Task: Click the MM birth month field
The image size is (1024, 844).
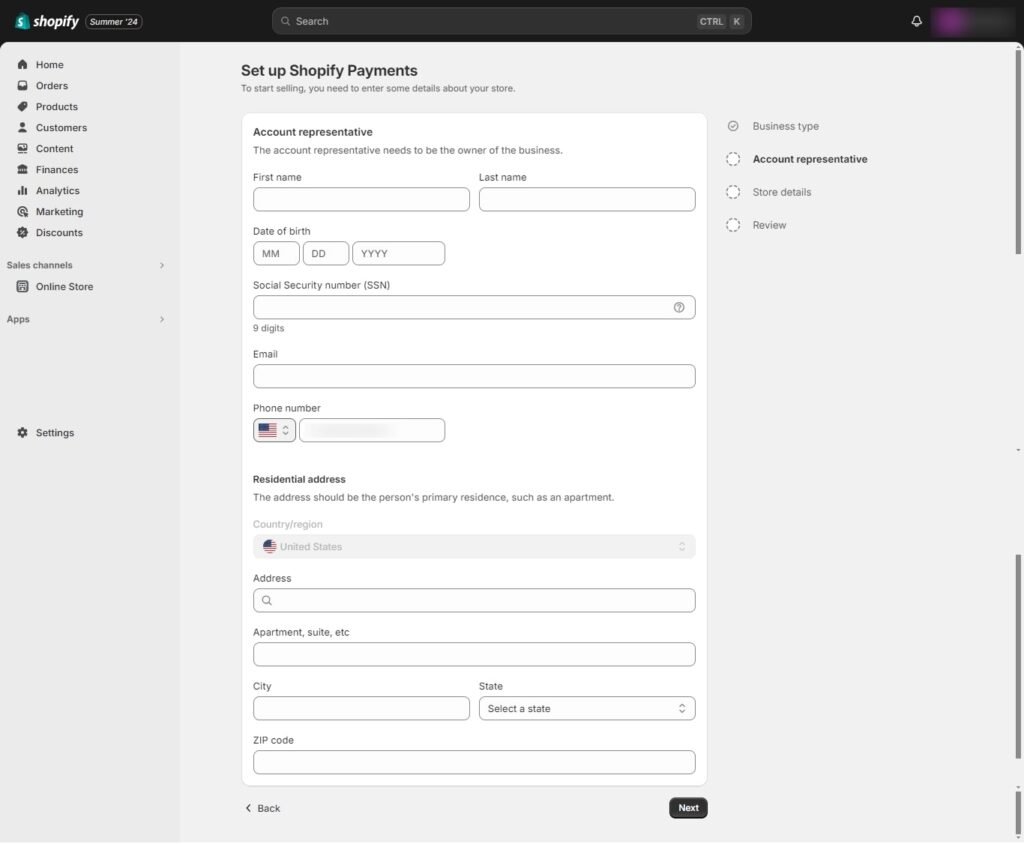Action: pyautogui.click(x=276, y=253)
